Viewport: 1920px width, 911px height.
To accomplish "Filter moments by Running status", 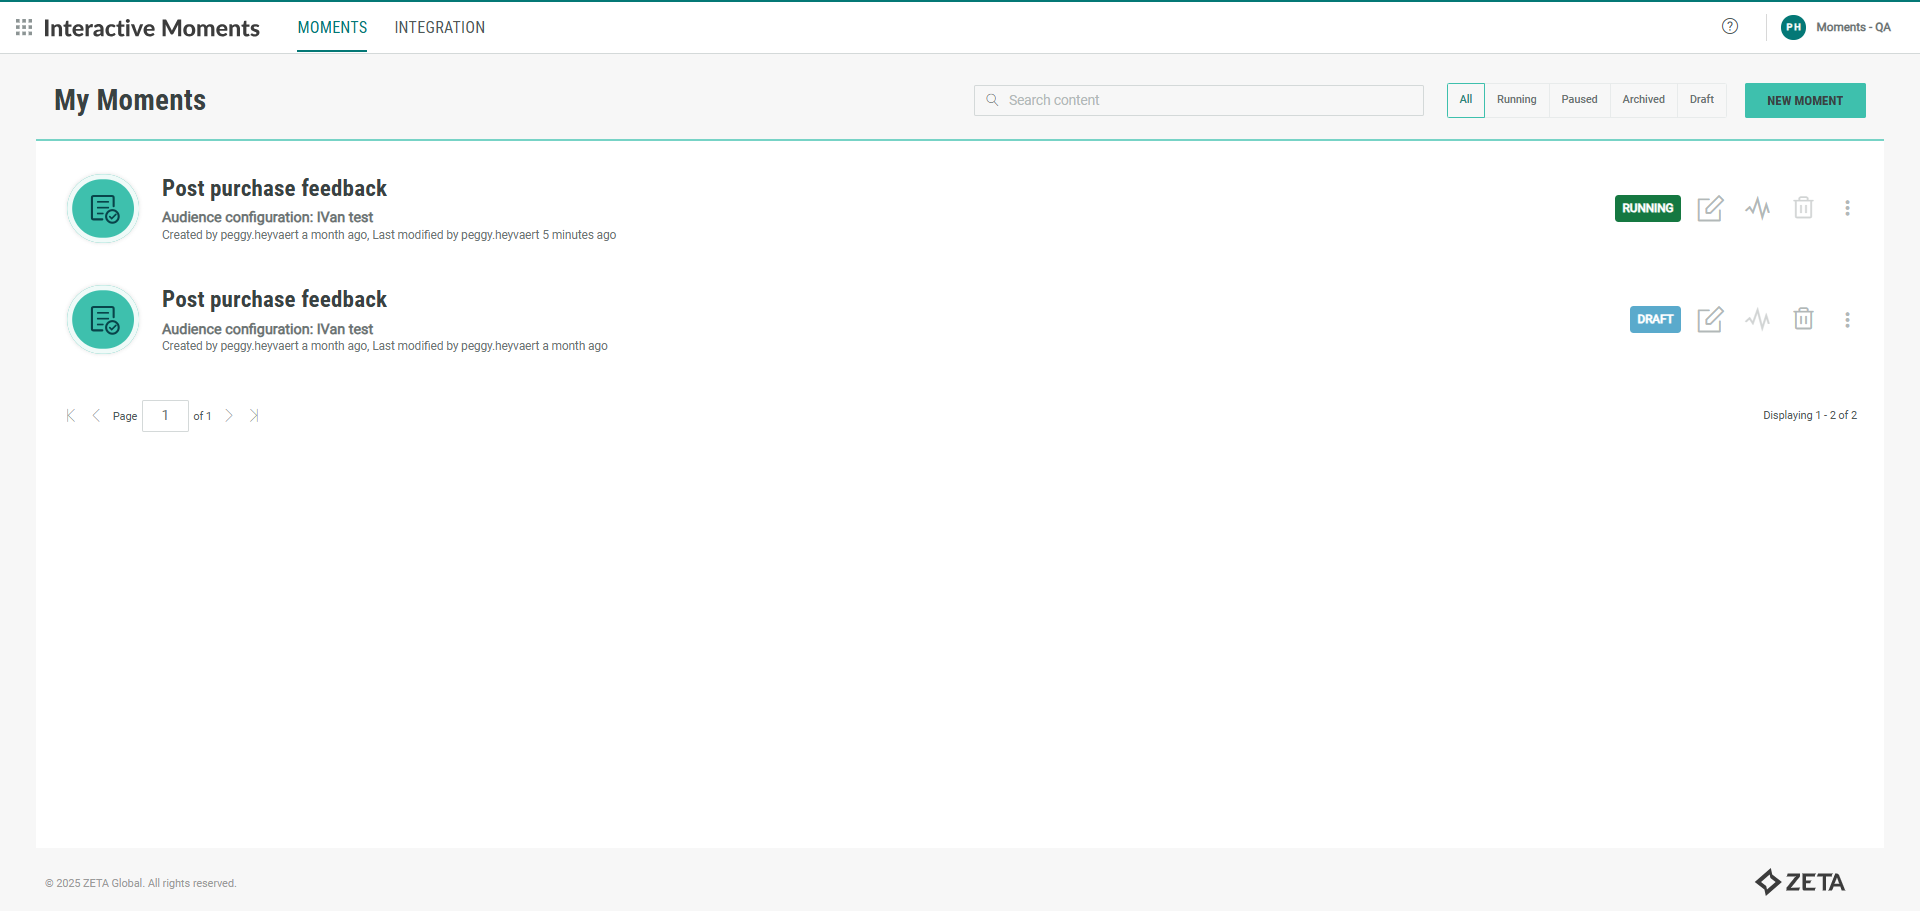I will 1516,100.
